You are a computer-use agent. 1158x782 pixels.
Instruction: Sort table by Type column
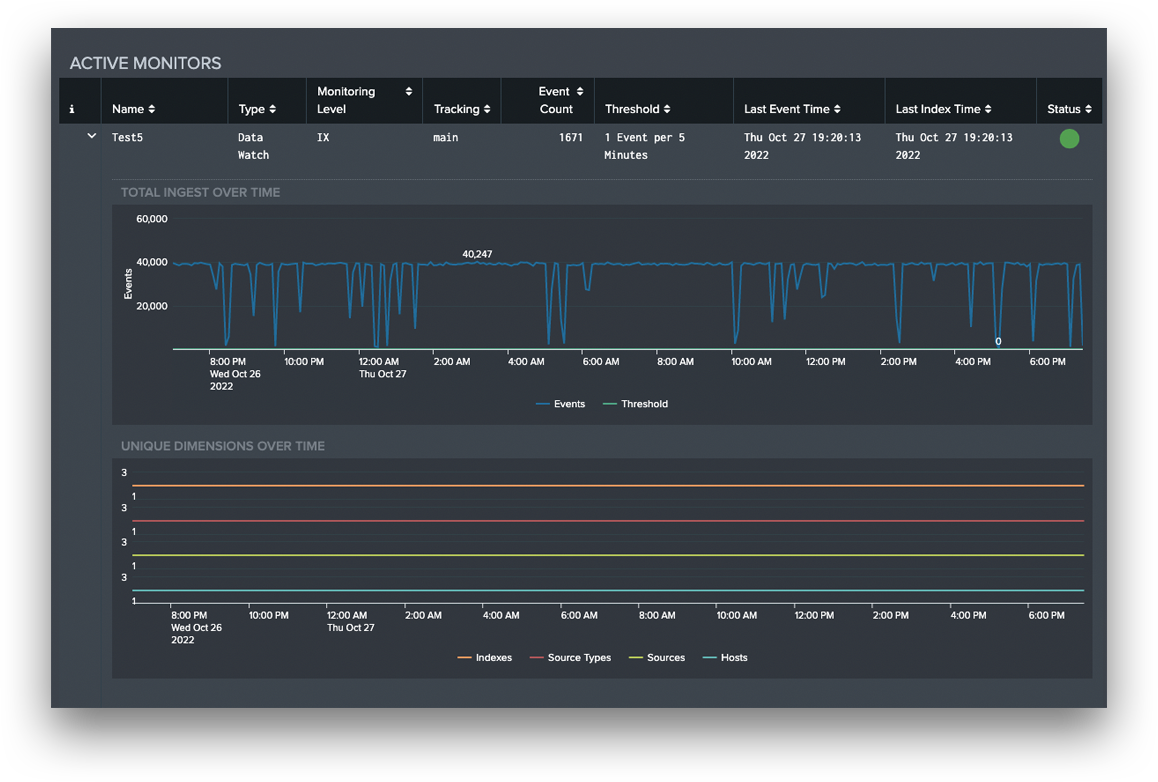click(257, 109)
